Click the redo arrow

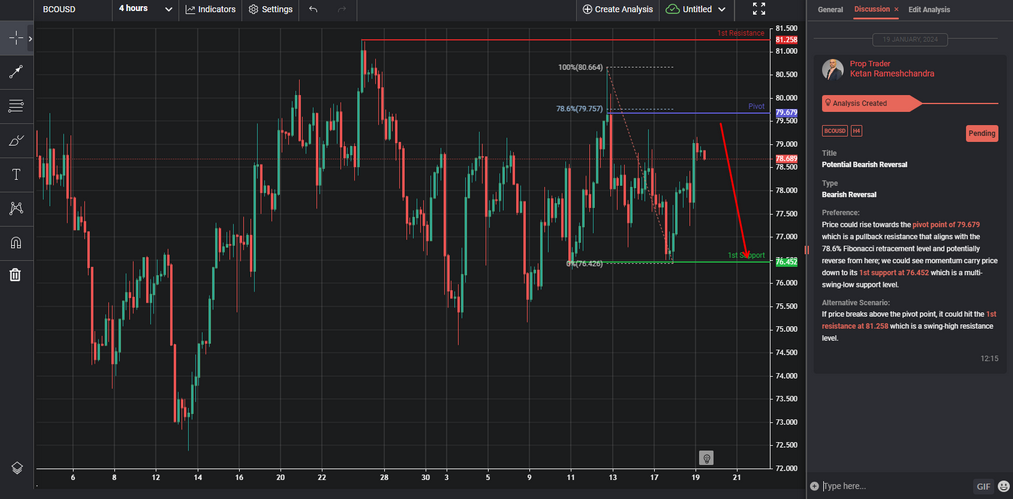click(x=342, y=10)
